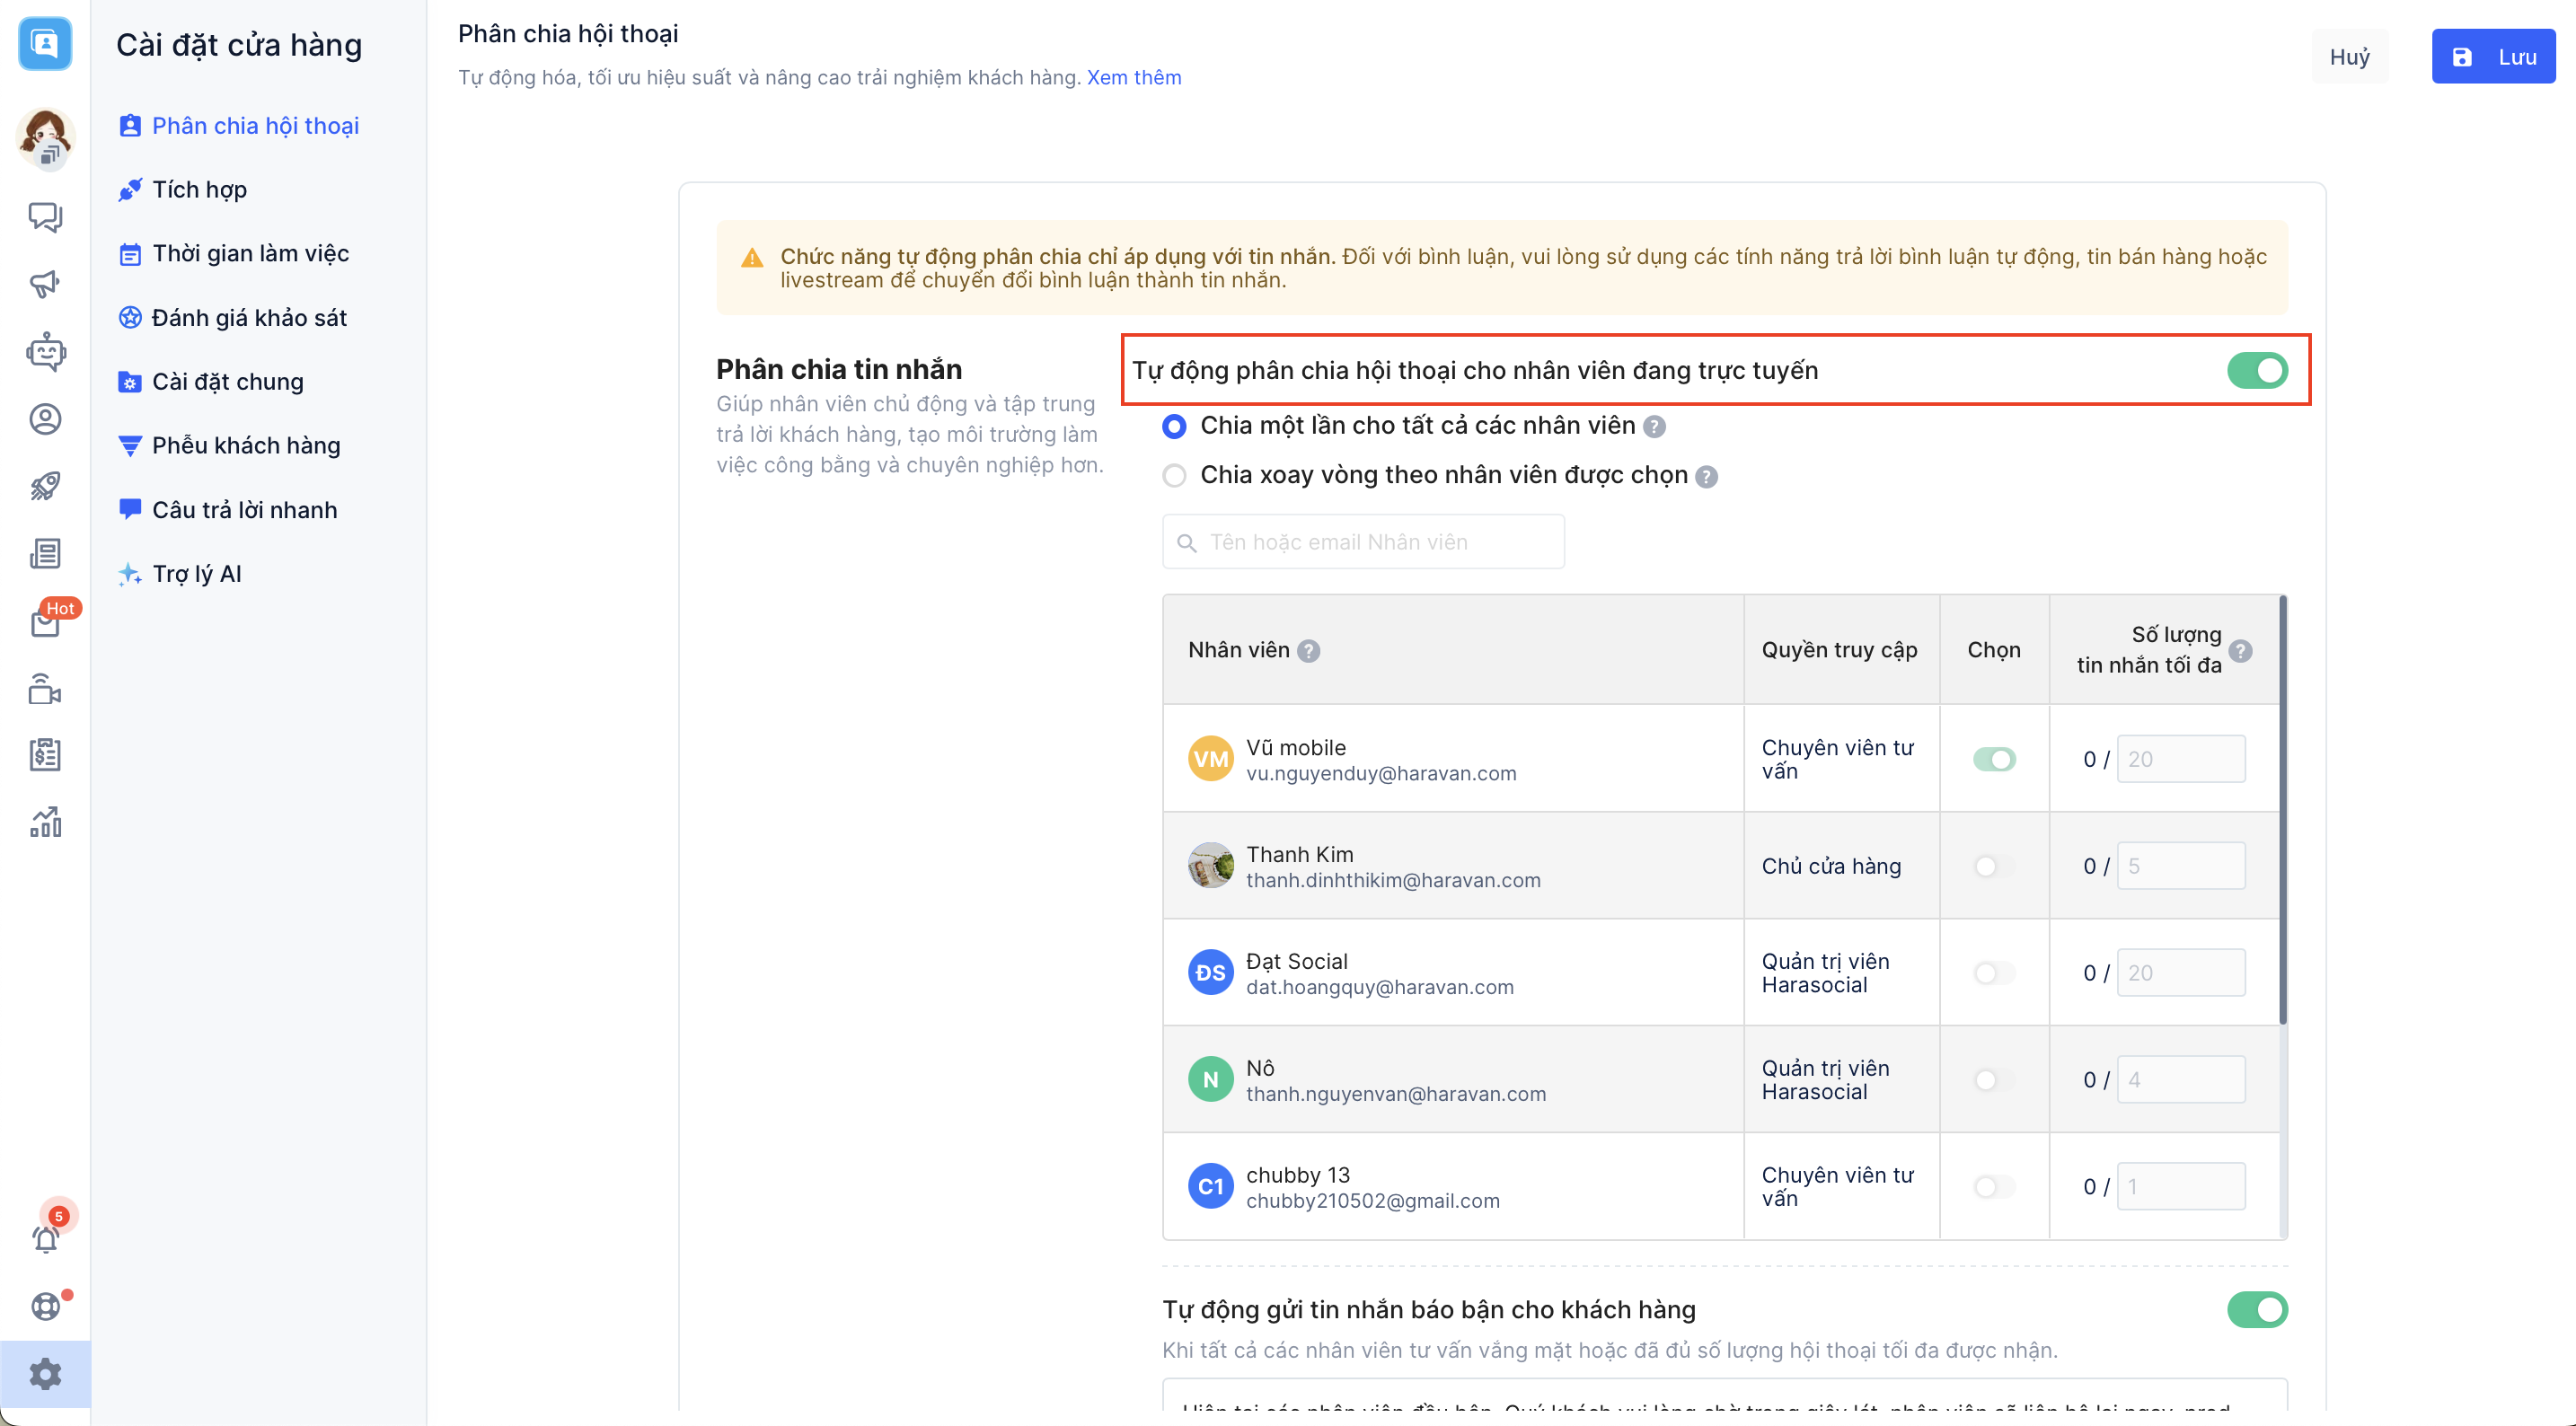
Task: Toggle off selection for Vũ mobile
Action: point(1993,759)
